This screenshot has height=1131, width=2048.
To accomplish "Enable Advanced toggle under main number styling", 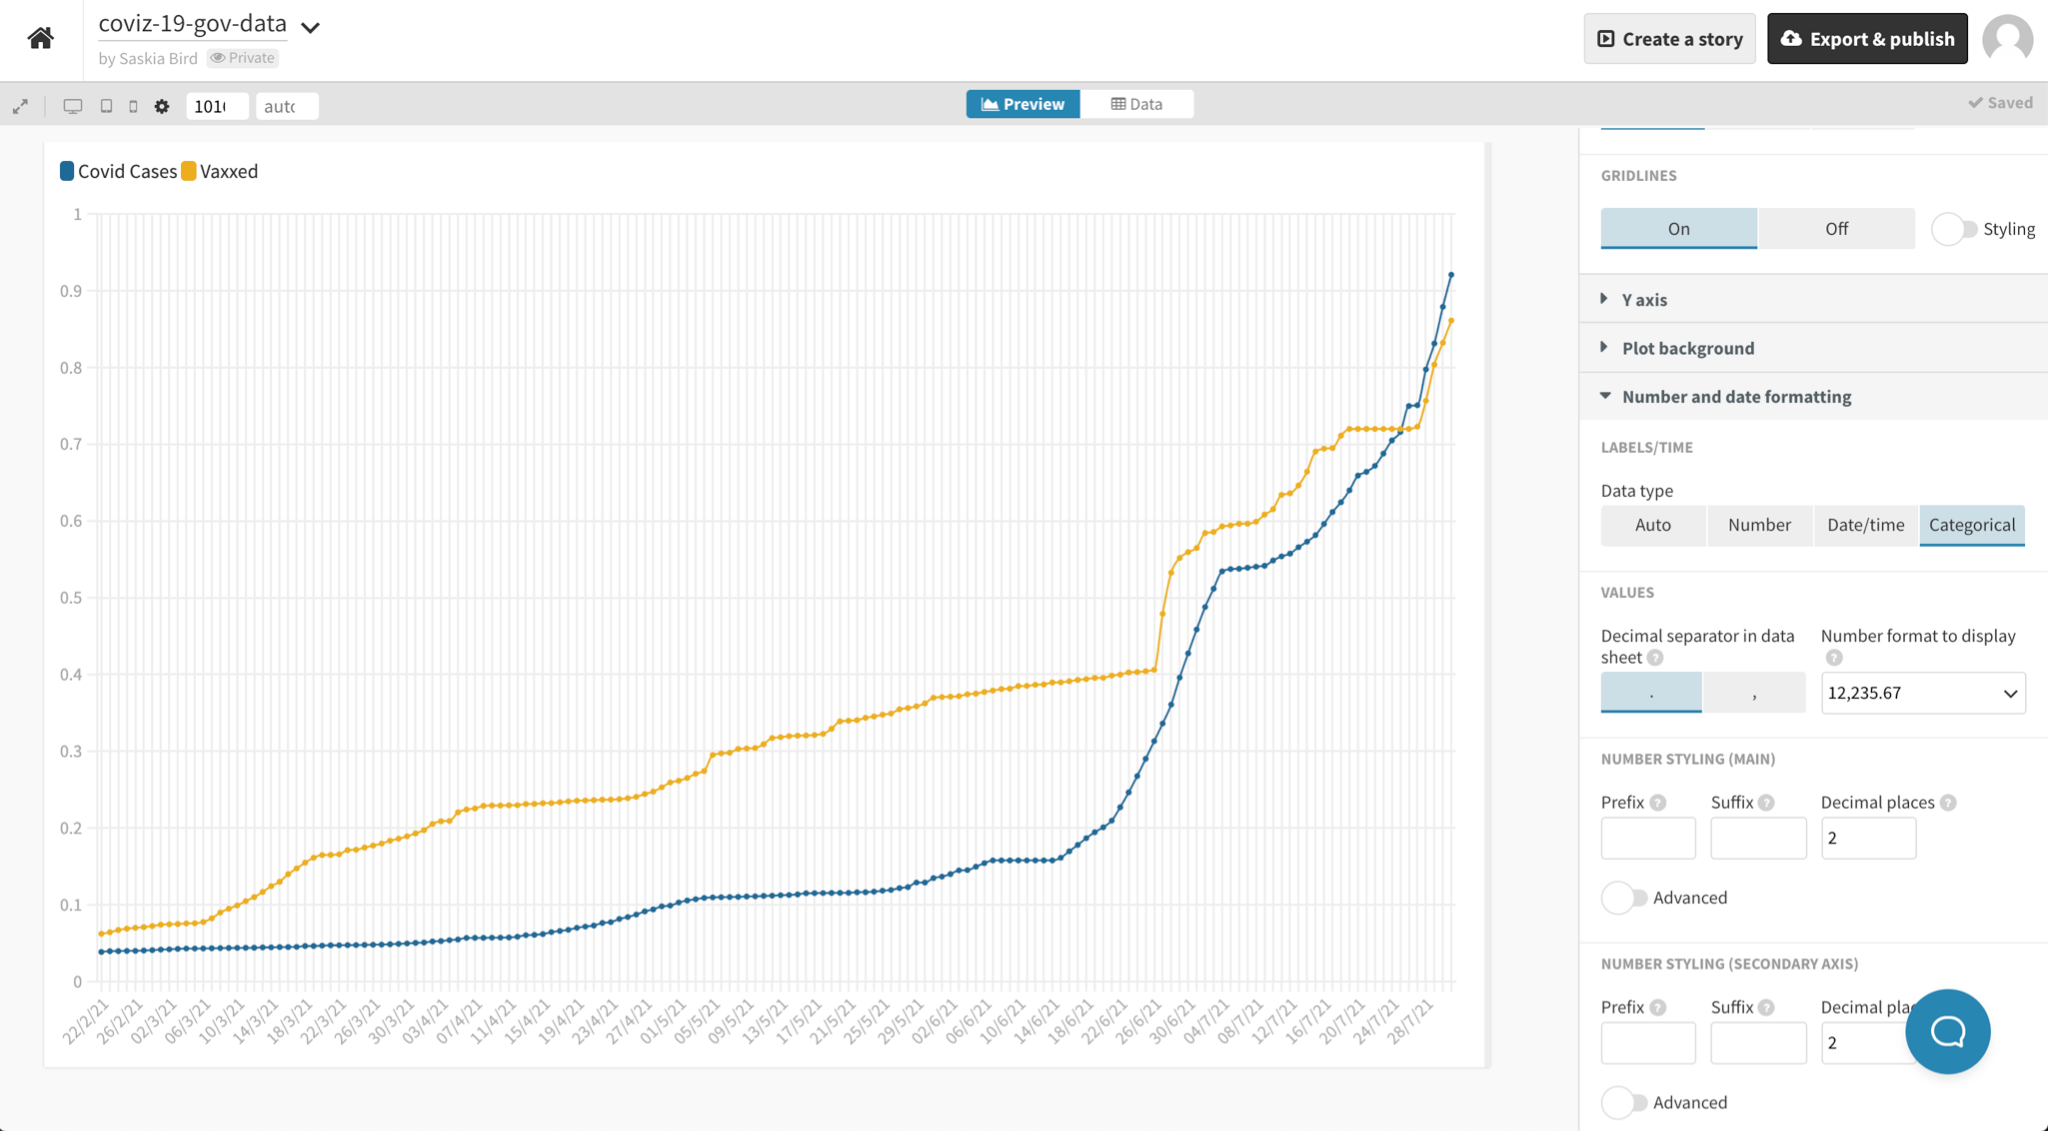I will click(1624, 898).
